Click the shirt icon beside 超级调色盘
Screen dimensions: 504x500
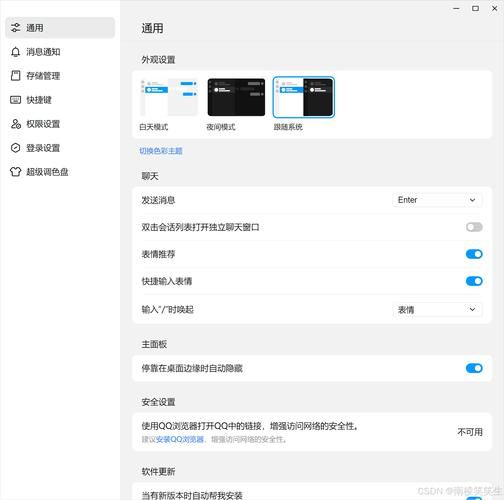click(16, 172)
